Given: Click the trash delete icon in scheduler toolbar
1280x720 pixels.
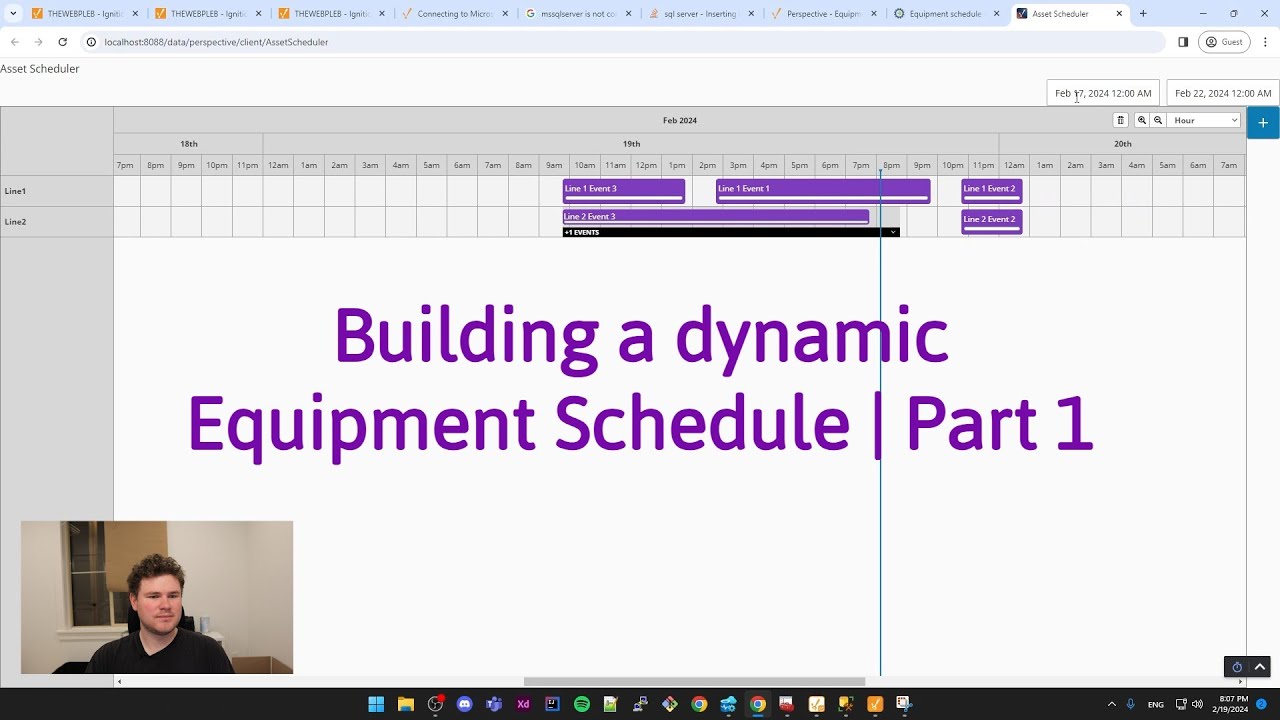Looking at the screenshot, I should pyautogui.click(x=1120, y=120).
